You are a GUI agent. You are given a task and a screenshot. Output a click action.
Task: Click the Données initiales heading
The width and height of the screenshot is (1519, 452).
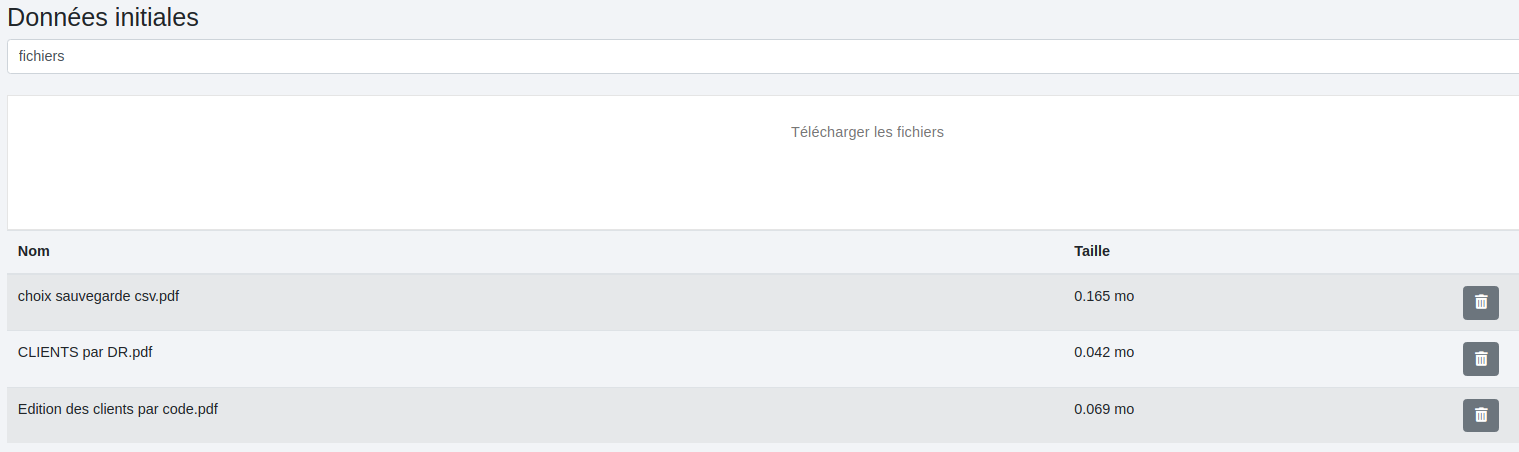(x=103, y=17)
